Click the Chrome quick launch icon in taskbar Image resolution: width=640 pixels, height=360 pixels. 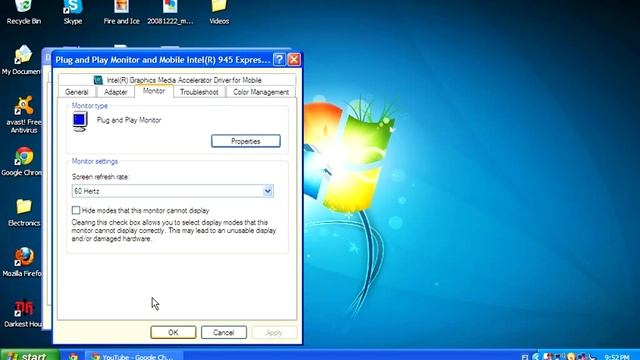(73, 356)
